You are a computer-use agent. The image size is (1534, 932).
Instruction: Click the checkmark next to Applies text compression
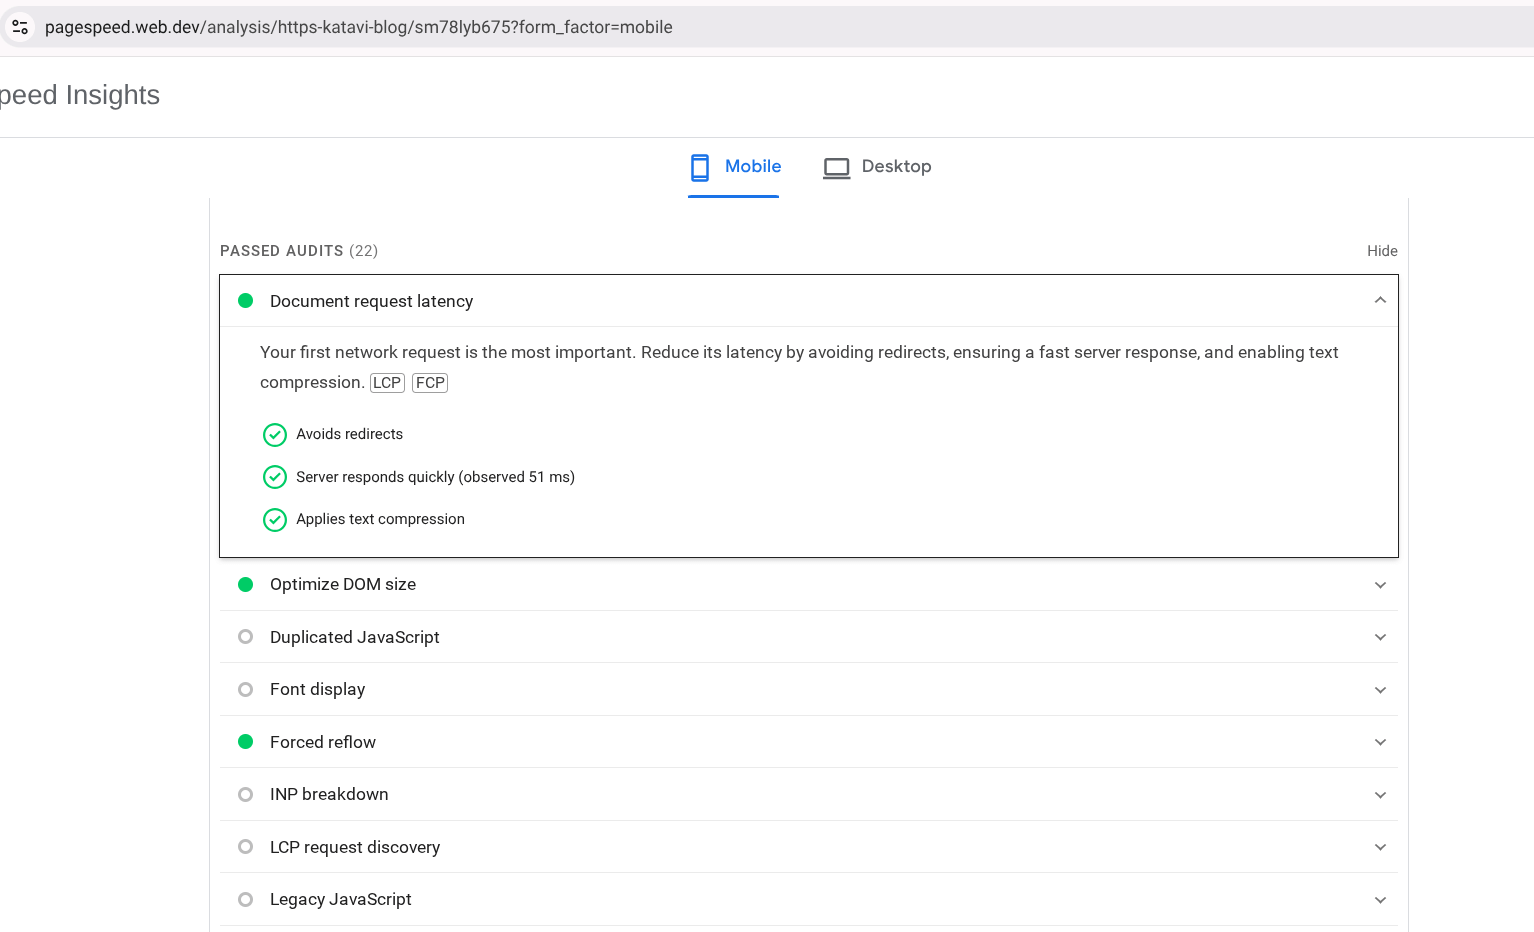(x=275, y=519)
